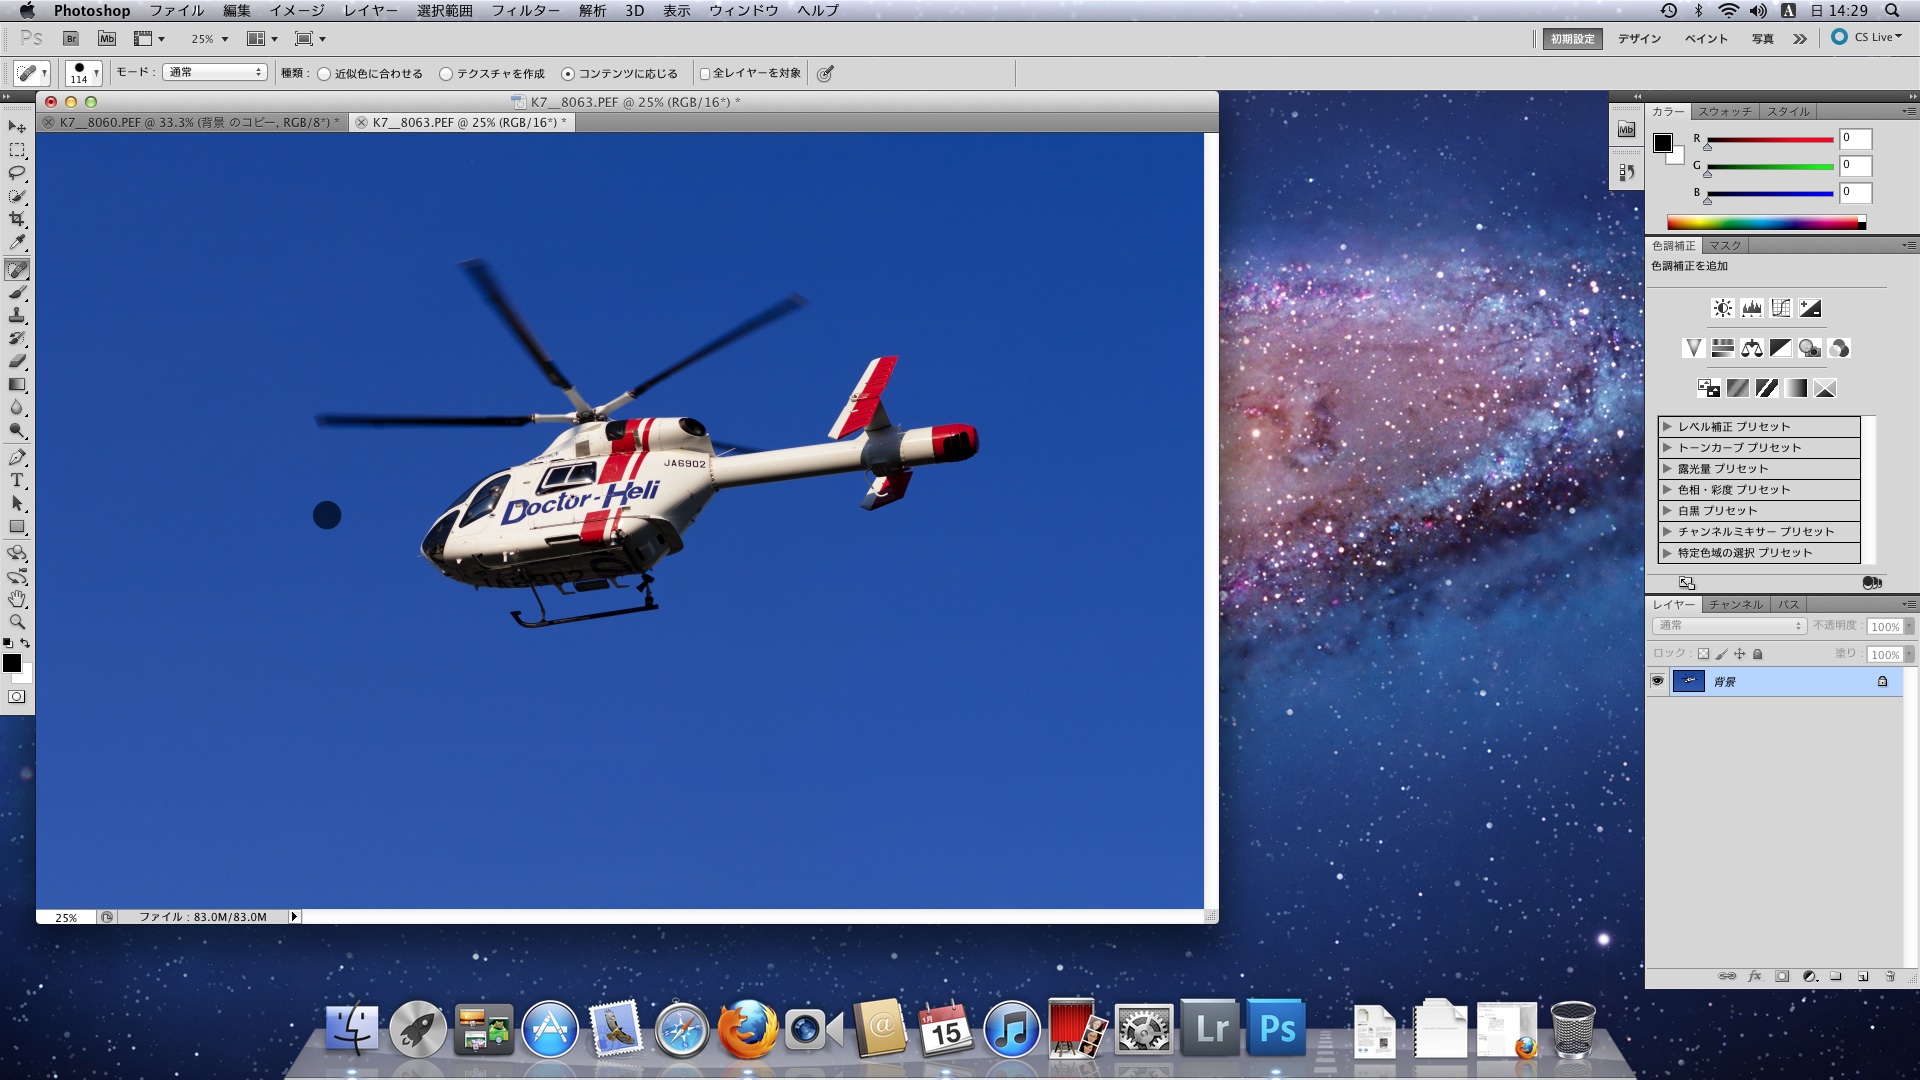
Task: Select the Zoom tool in toolbox
Action: [17, 622]
